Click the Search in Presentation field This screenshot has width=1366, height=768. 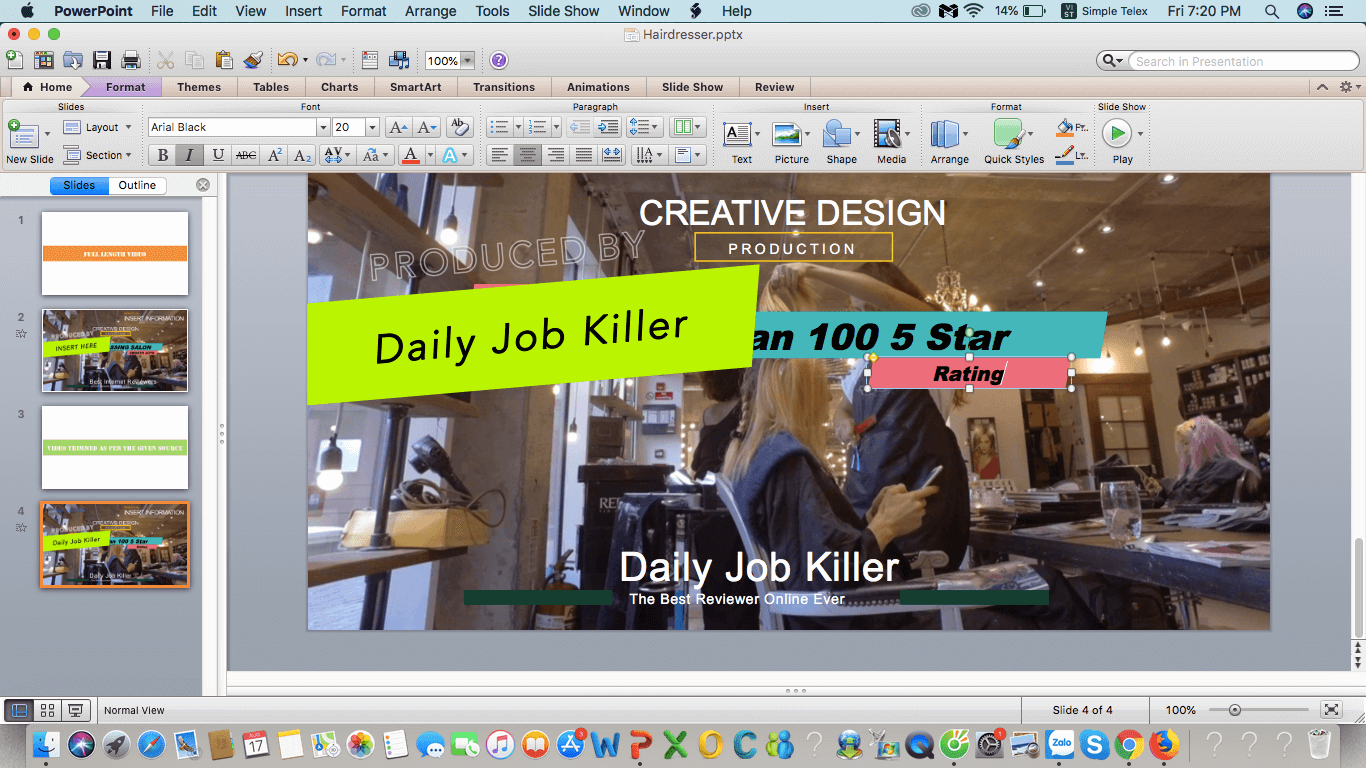pyautogui.click(x=1243, y=61)
